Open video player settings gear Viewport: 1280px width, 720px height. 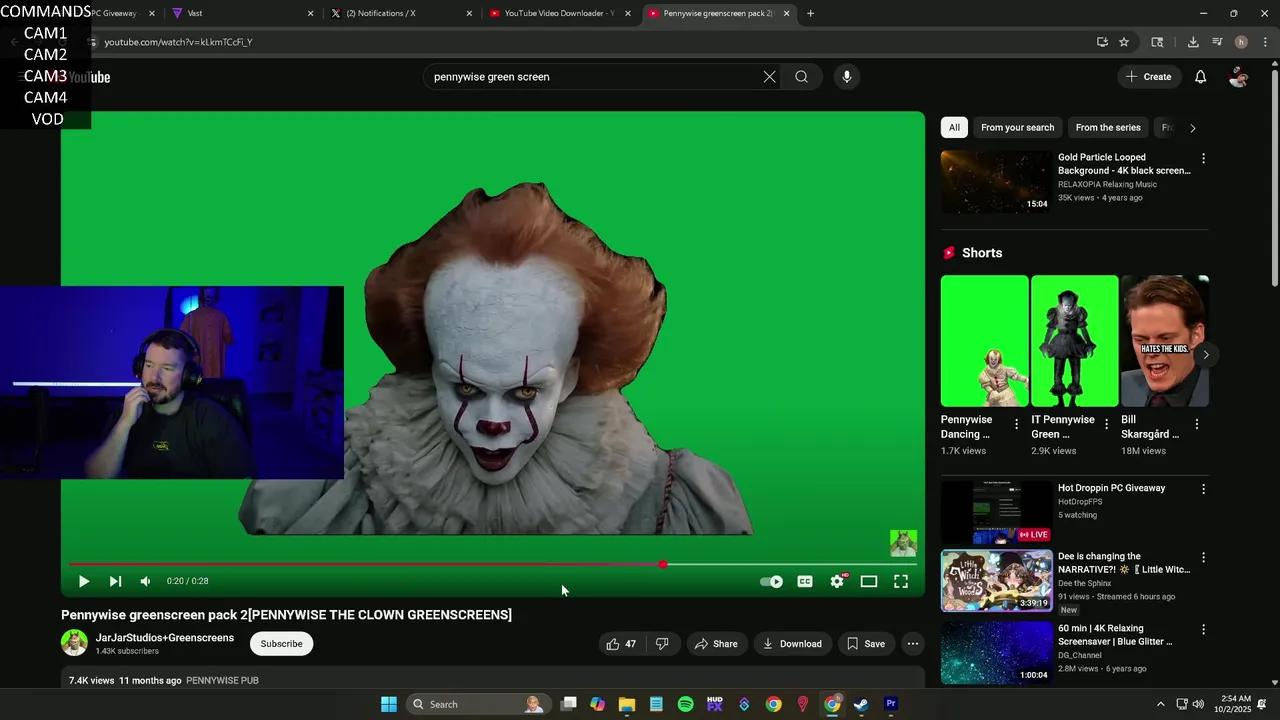pos(837,581)
